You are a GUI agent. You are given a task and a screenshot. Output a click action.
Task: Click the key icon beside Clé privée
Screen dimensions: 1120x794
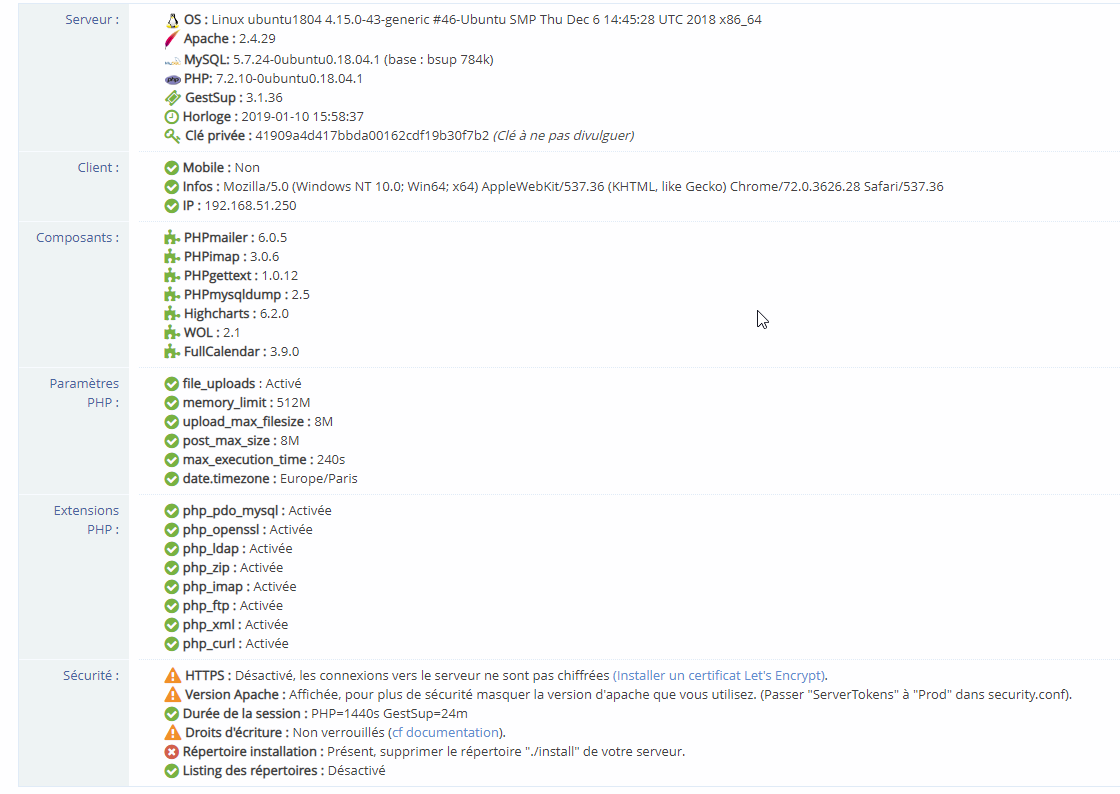[x=170, y=135]
